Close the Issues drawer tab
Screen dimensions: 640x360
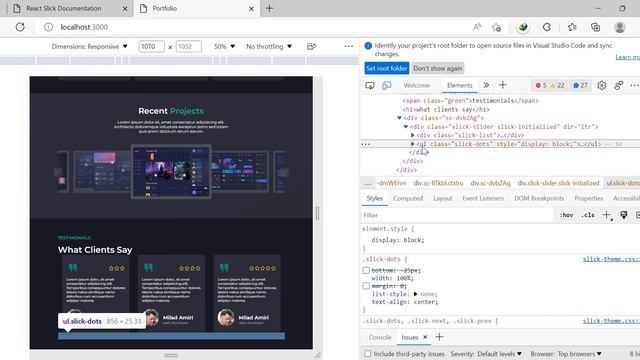pos(425,337)
